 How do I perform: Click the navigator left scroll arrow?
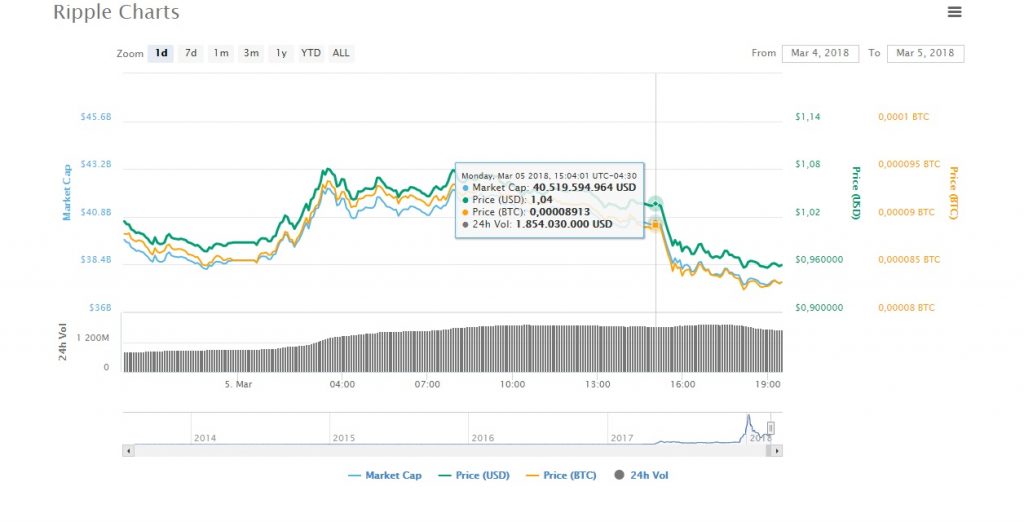[x=129, y=451]
